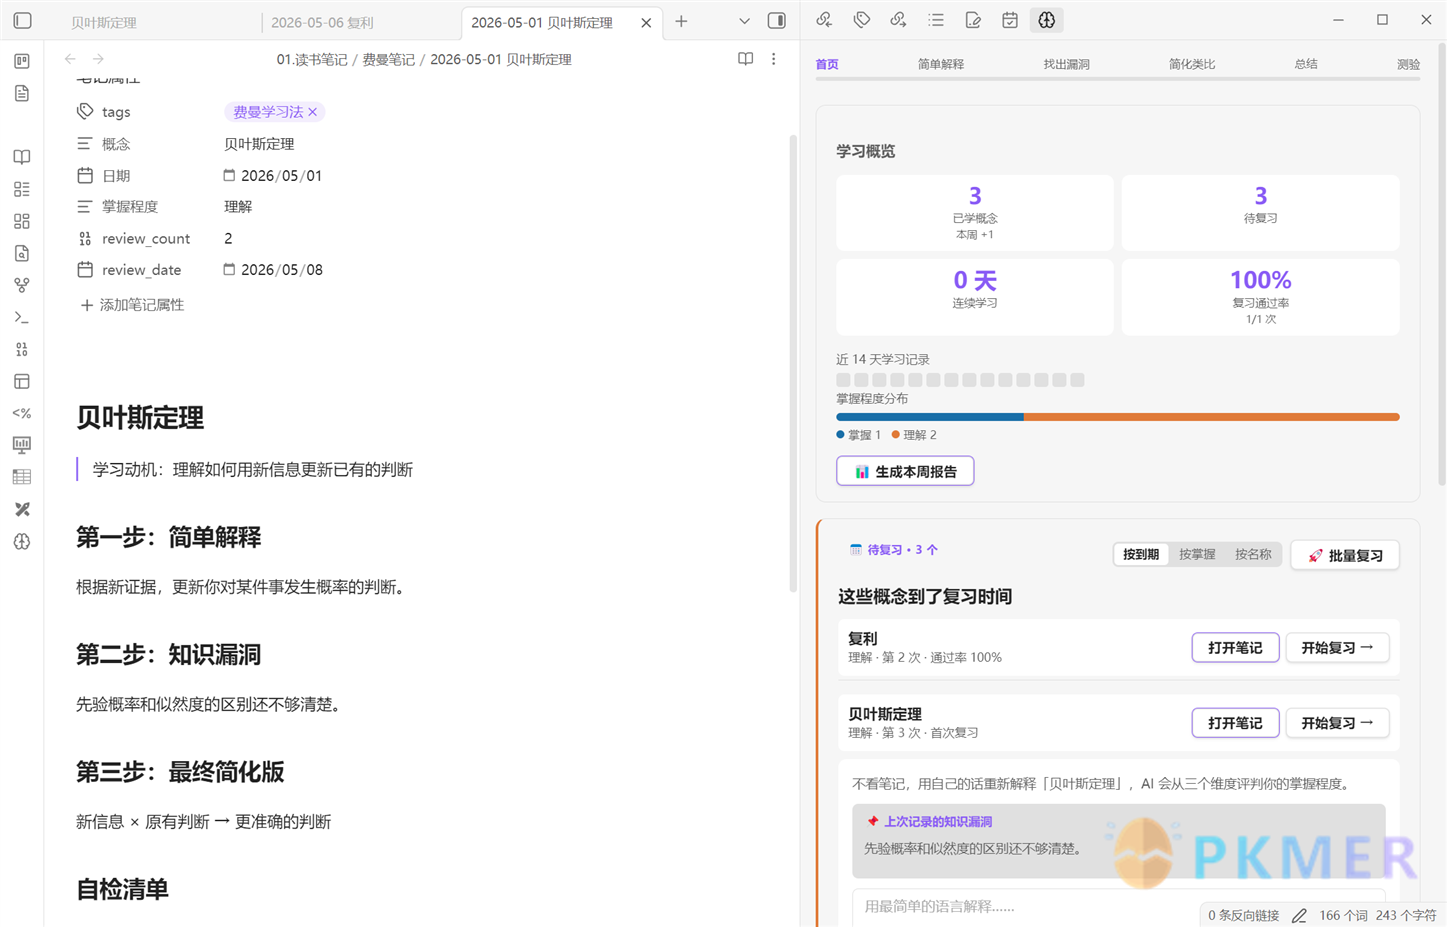
Task: Click the Templater <% ribbon icon
Action: tap(22, 413)
